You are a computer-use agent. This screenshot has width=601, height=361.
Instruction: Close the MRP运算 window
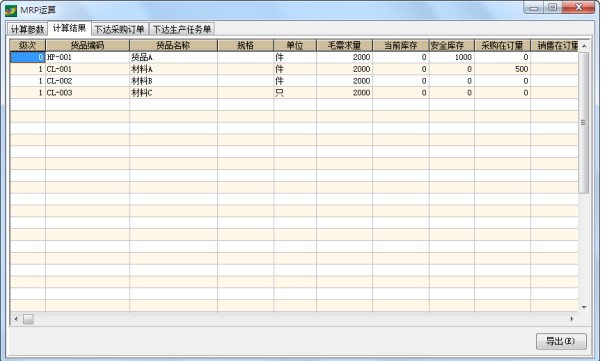[x=579, y=7]
